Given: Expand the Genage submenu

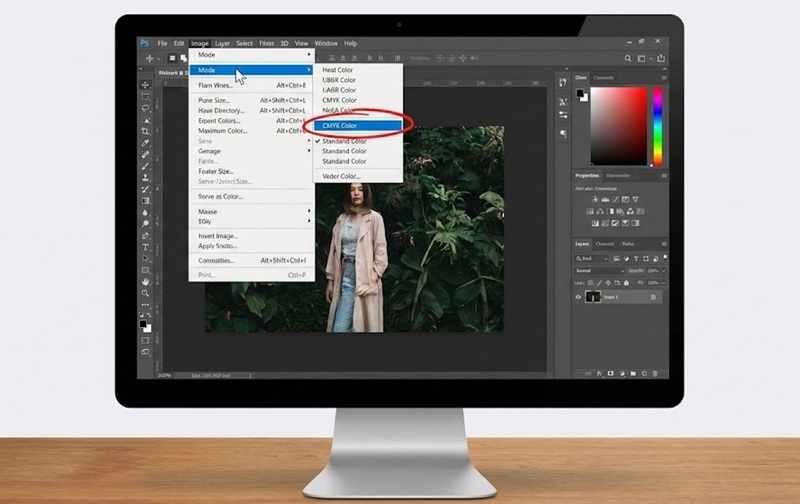Looking at the screenshot, I should 252,151.
